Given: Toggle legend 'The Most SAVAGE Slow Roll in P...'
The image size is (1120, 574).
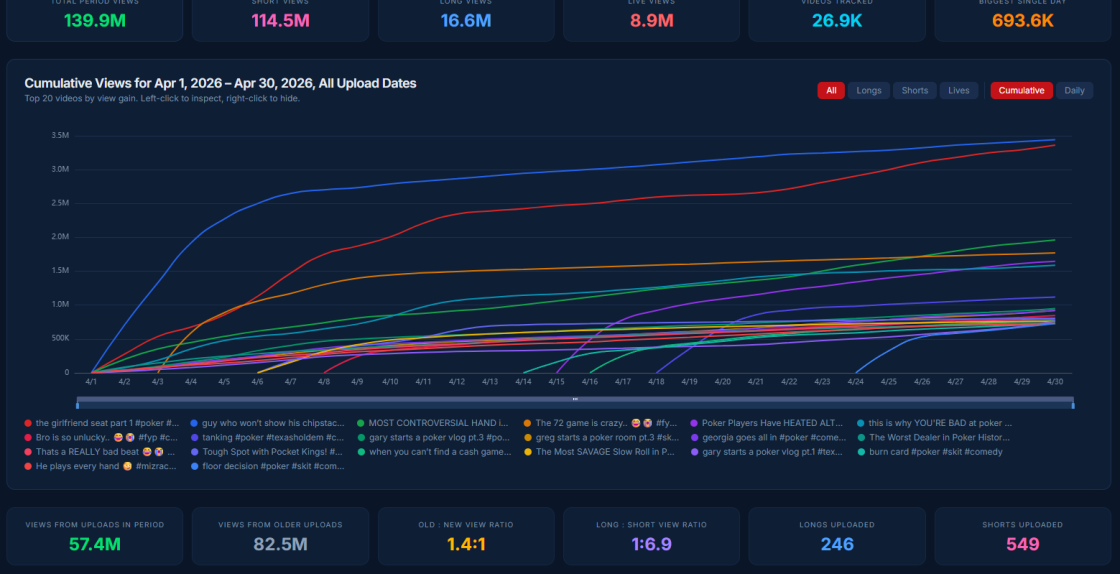Looking at the screenshot, I should point(599,452).
